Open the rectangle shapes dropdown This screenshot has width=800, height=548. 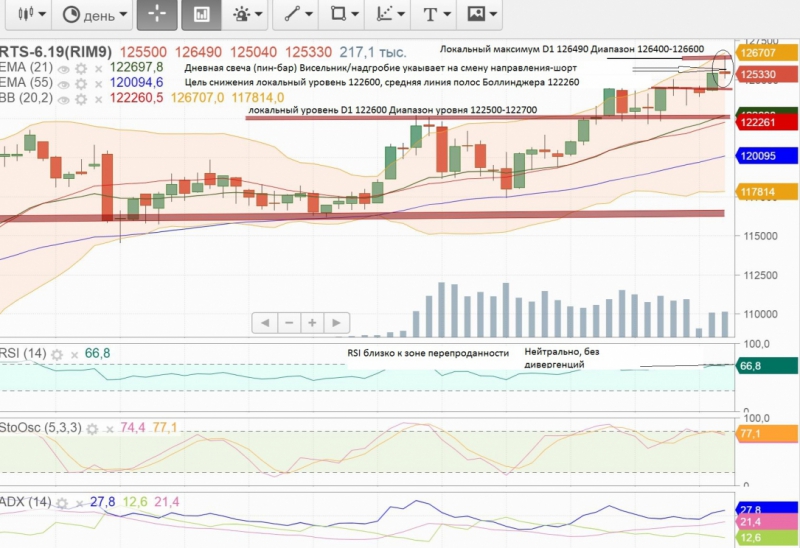coord(343,14)
